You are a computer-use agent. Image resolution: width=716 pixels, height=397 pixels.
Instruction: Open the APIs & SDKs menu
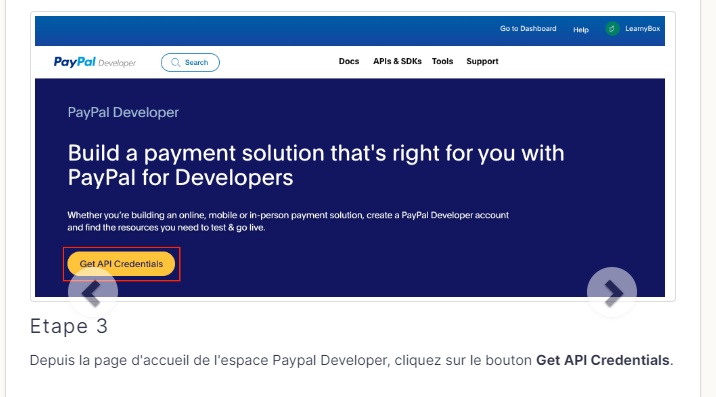click(x=397, y=61)
